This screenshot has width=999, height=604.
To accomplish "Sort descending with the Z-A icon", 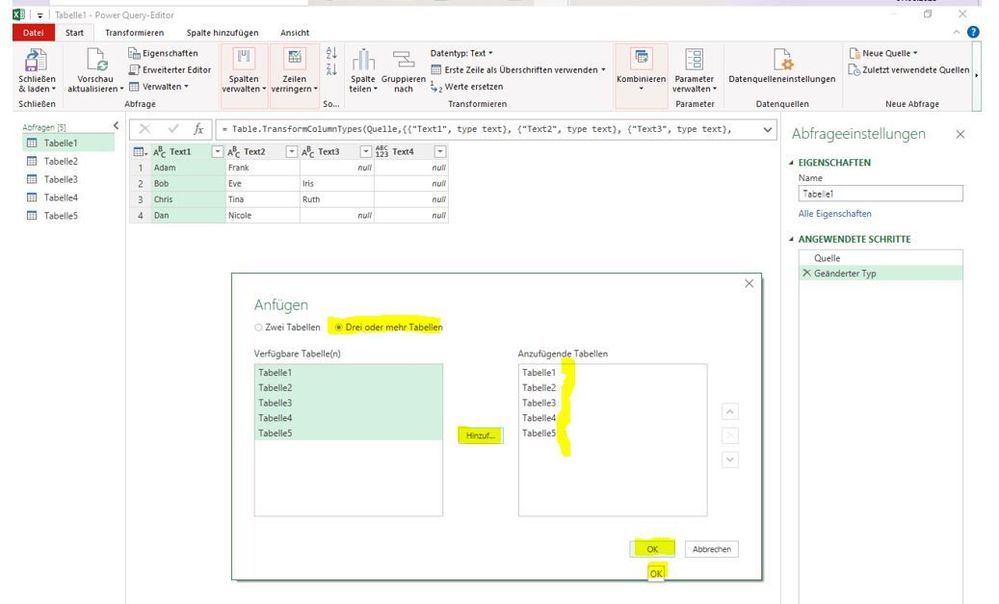I will tap(331, 69).
